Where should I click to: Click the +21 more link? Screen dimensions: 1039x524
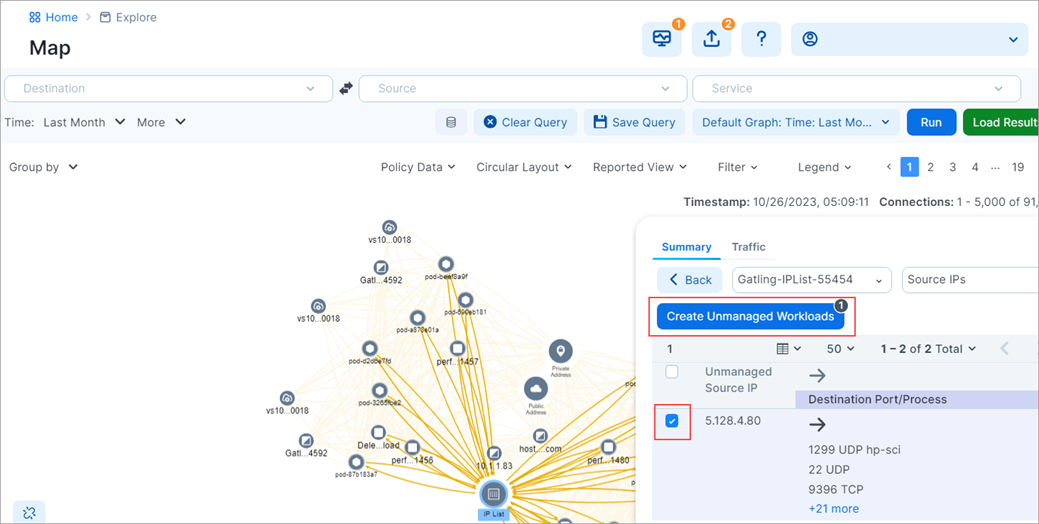tap(833, 509)
